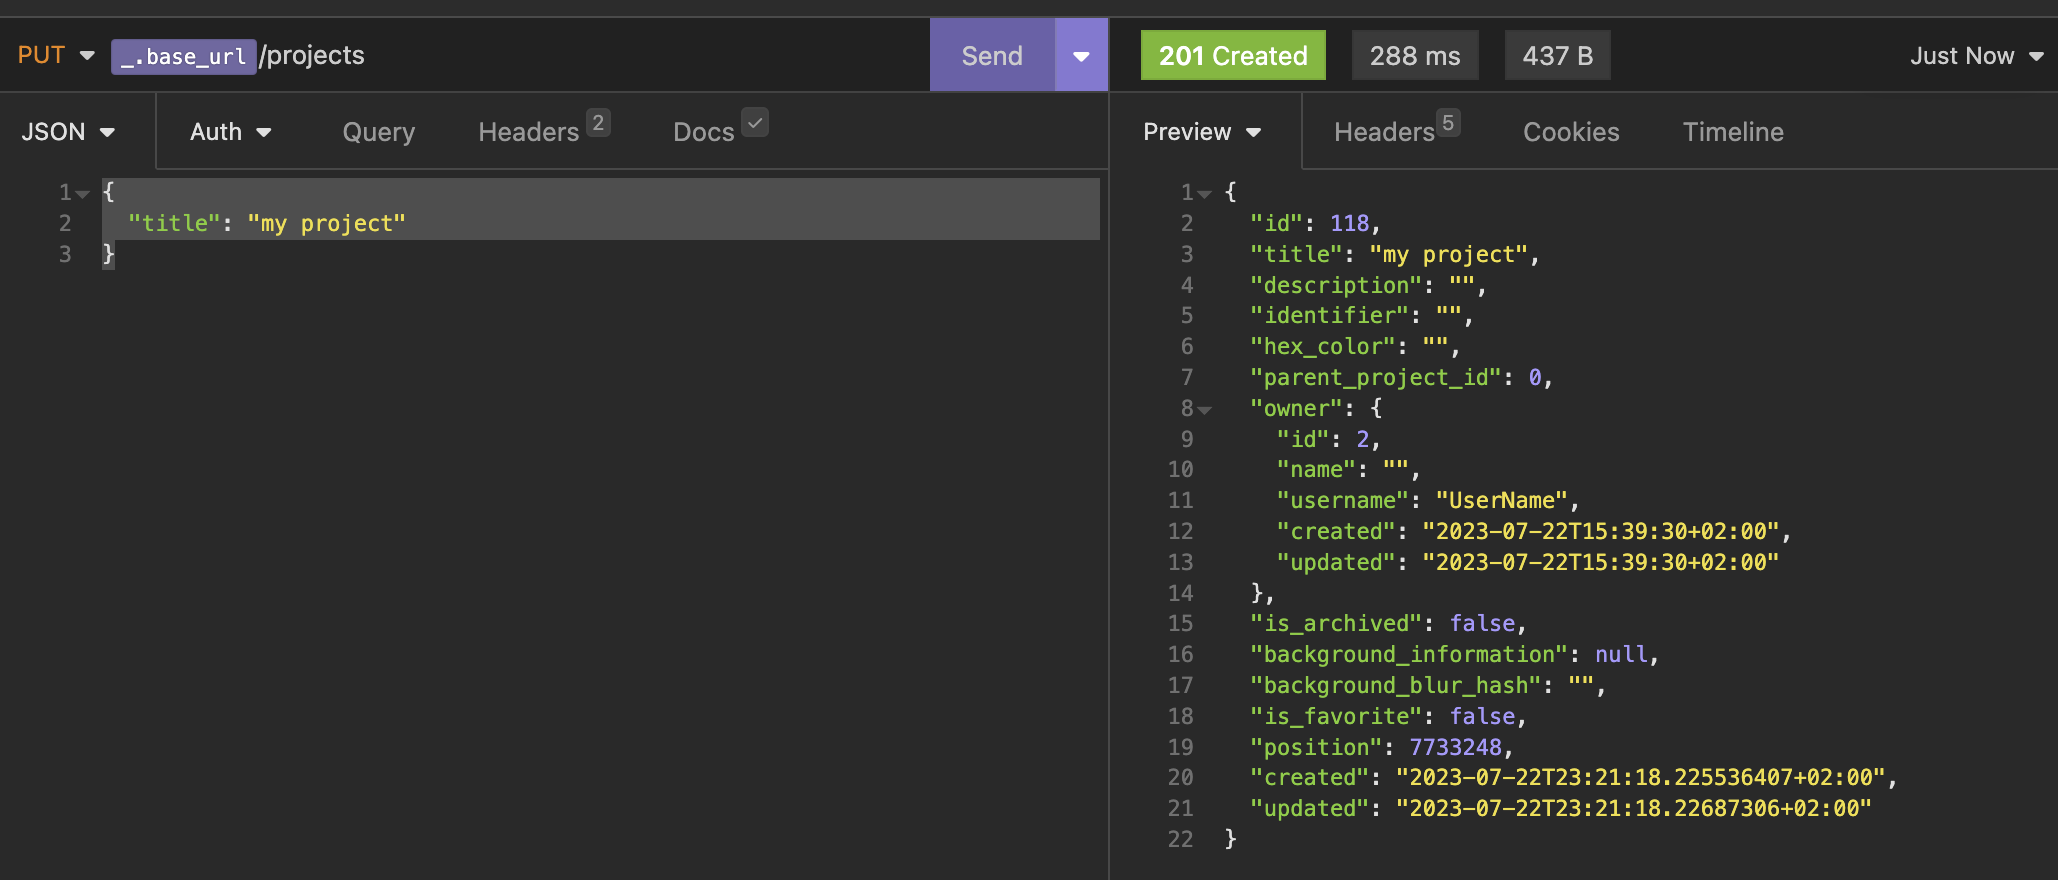Switch to the Cookies tab
The image size is (2058, 880).
pos(1571,132)
